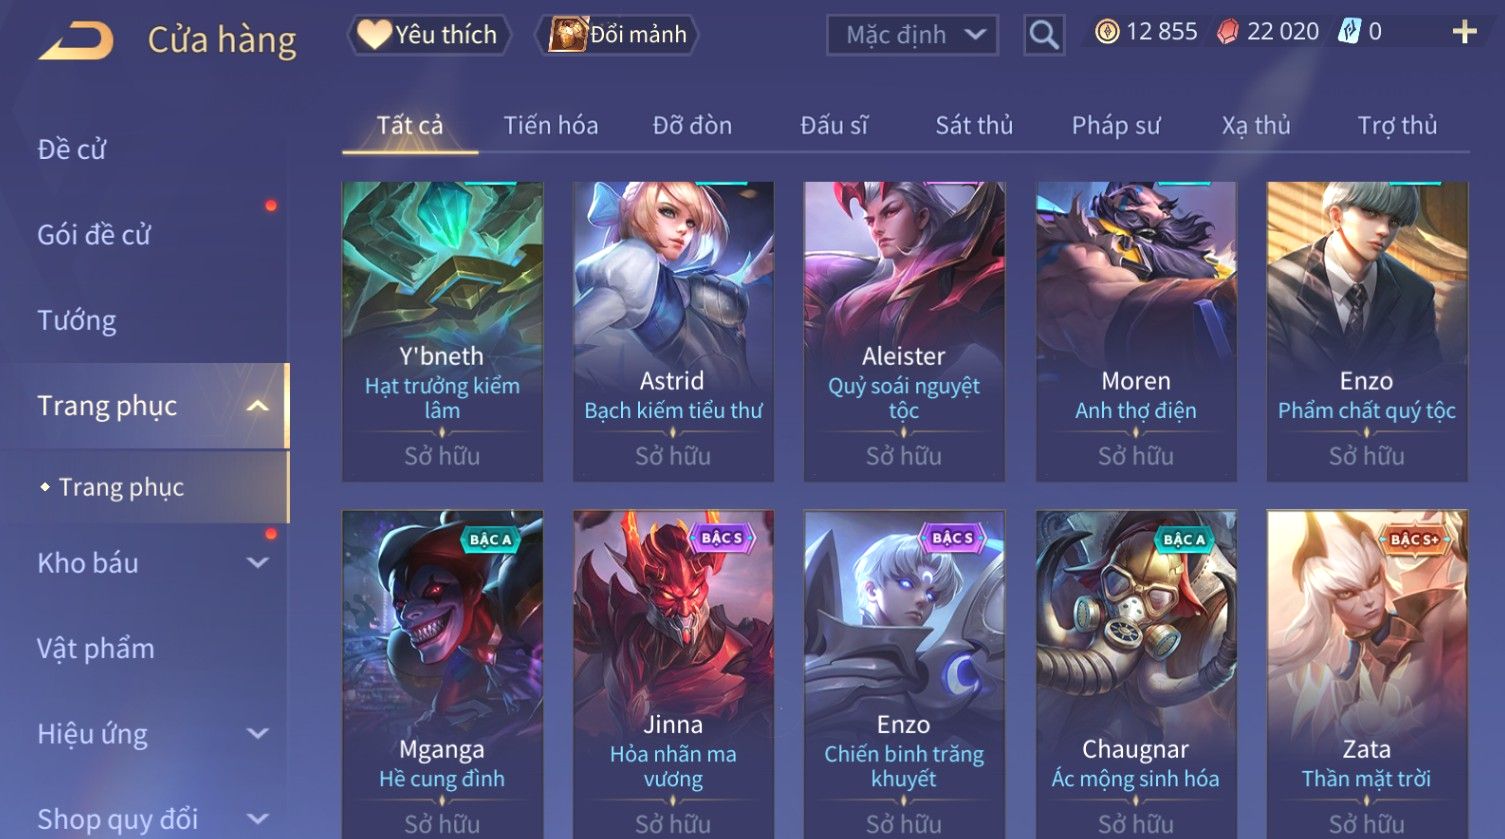Collapse the Trang phục sidebar section

(x=258, y=406)
